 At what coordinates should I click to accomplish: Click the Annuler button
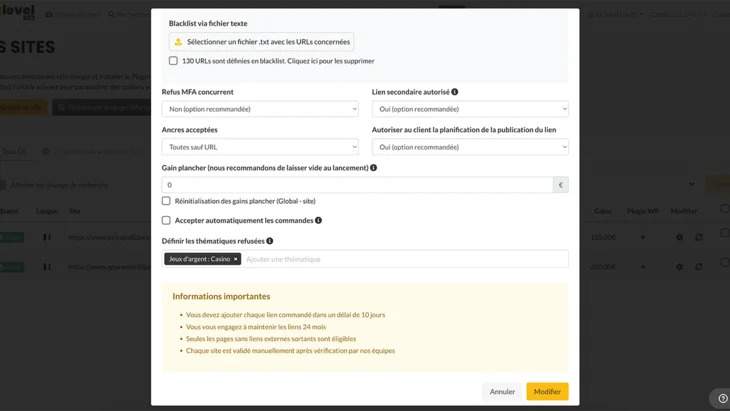pyautogui.click(x=502, y=391)
